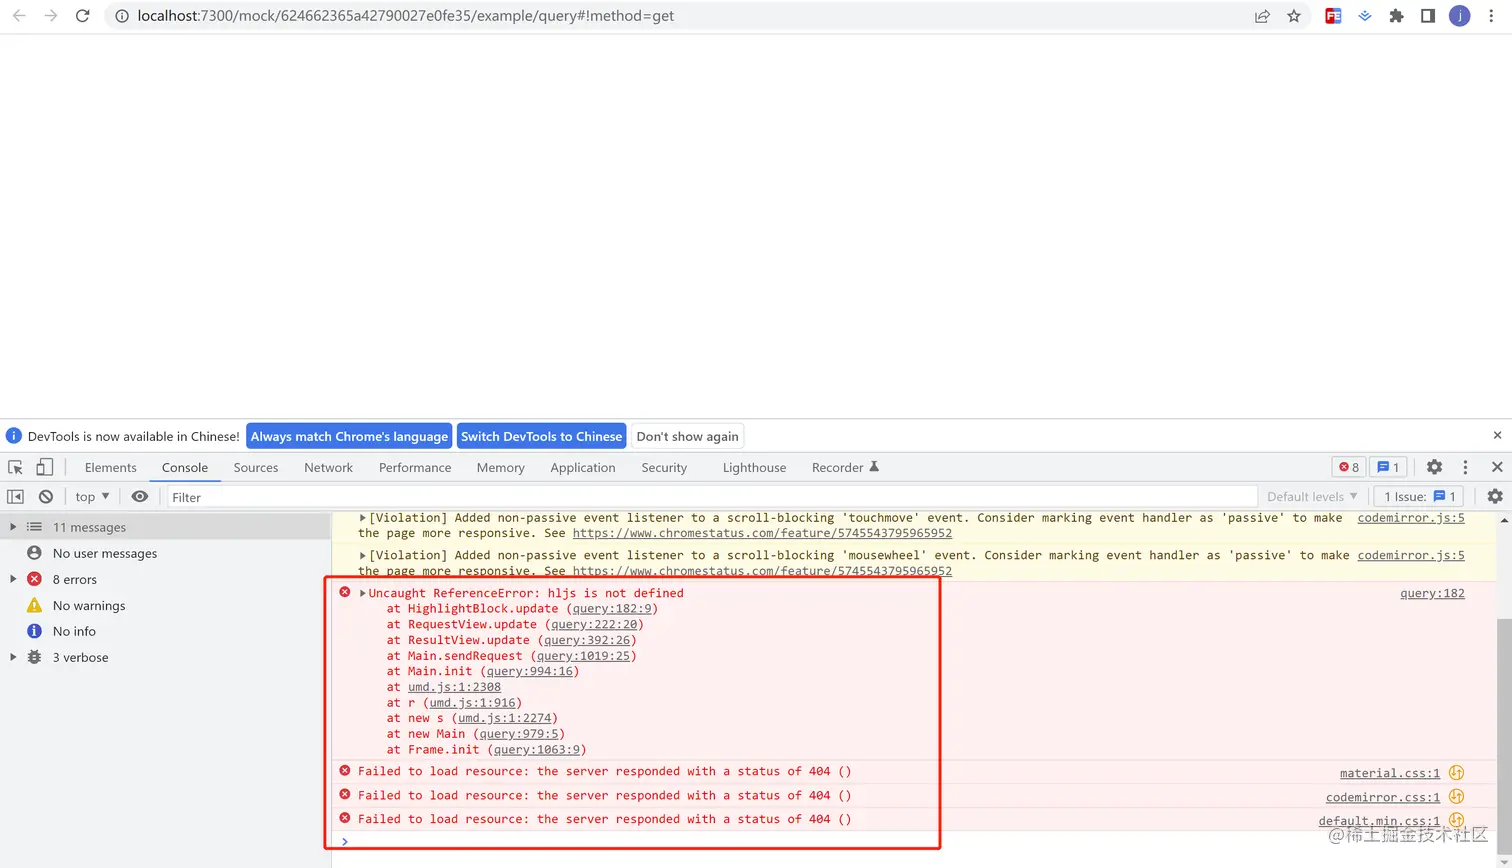Go back with the browser back arrow
Screen dimensions: 1512x868
[19, 16]
